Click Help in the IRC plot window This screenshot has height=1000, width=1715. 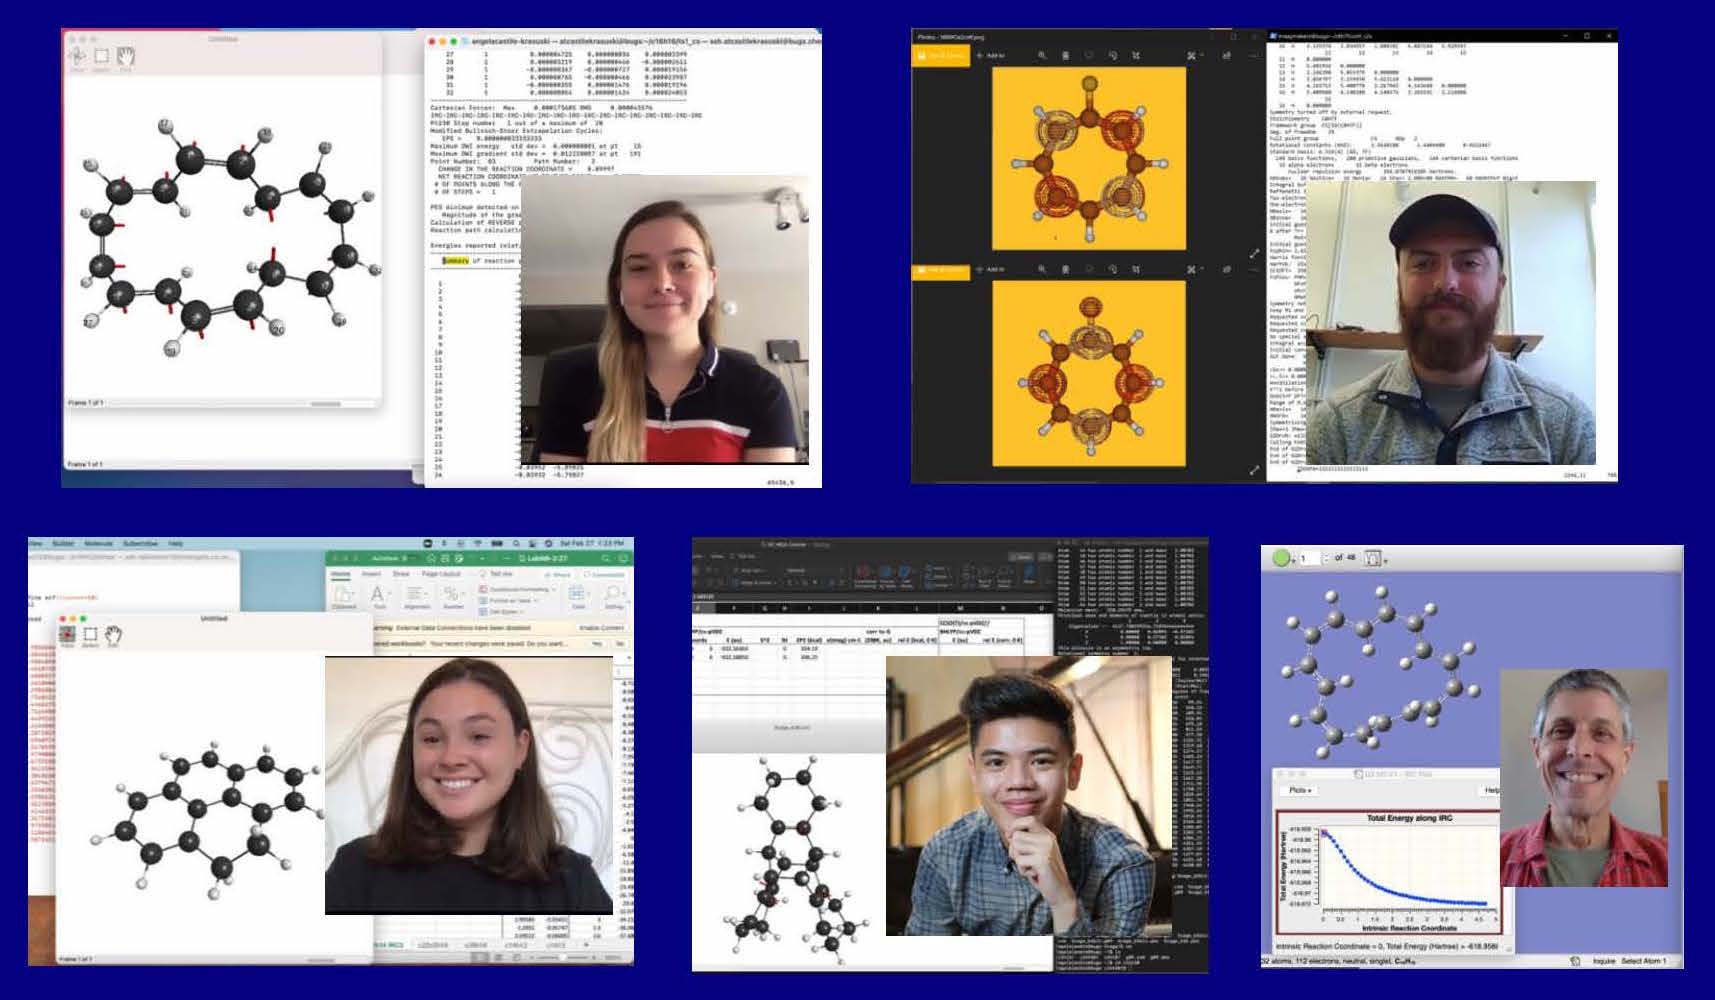[x=1492, y=790]
